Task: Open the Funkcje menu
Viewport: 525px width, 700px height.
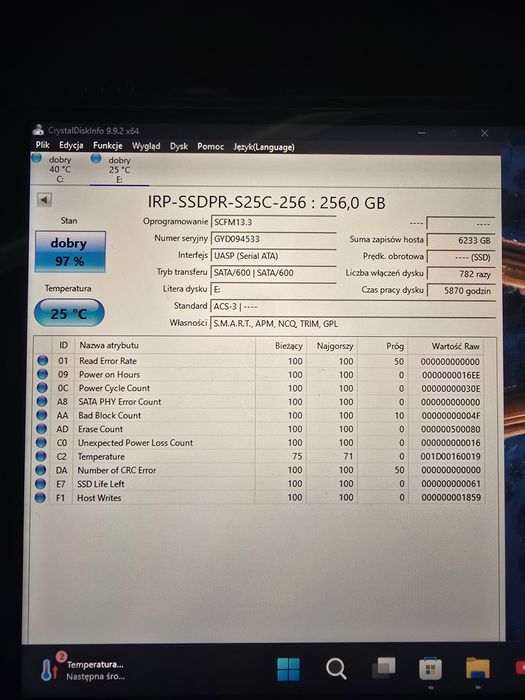Action: [108, 146]
